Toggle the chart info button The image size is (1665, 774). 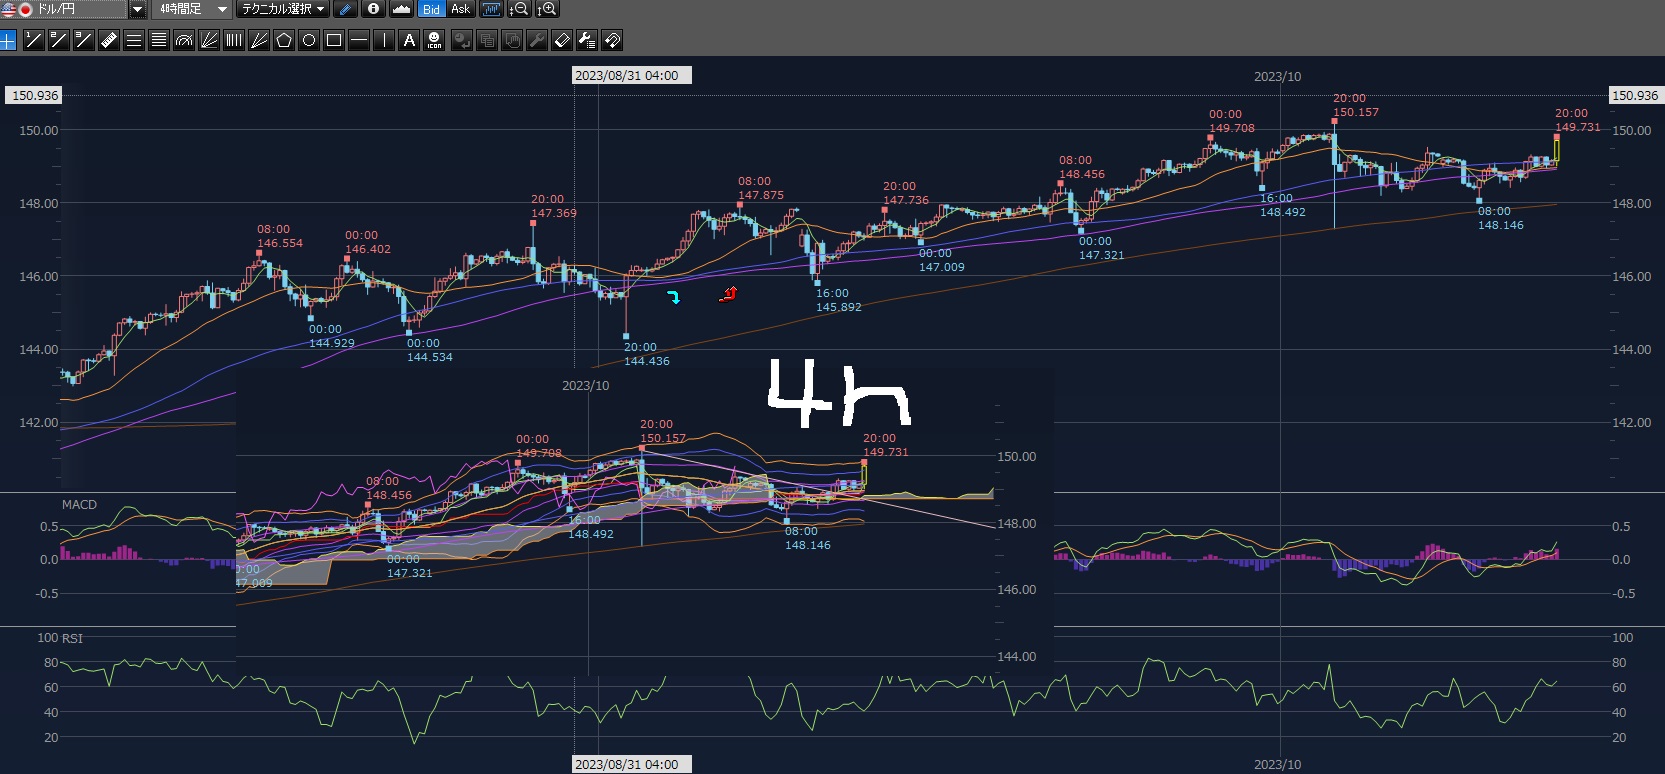pyautogui.click(x=373, y=9)
